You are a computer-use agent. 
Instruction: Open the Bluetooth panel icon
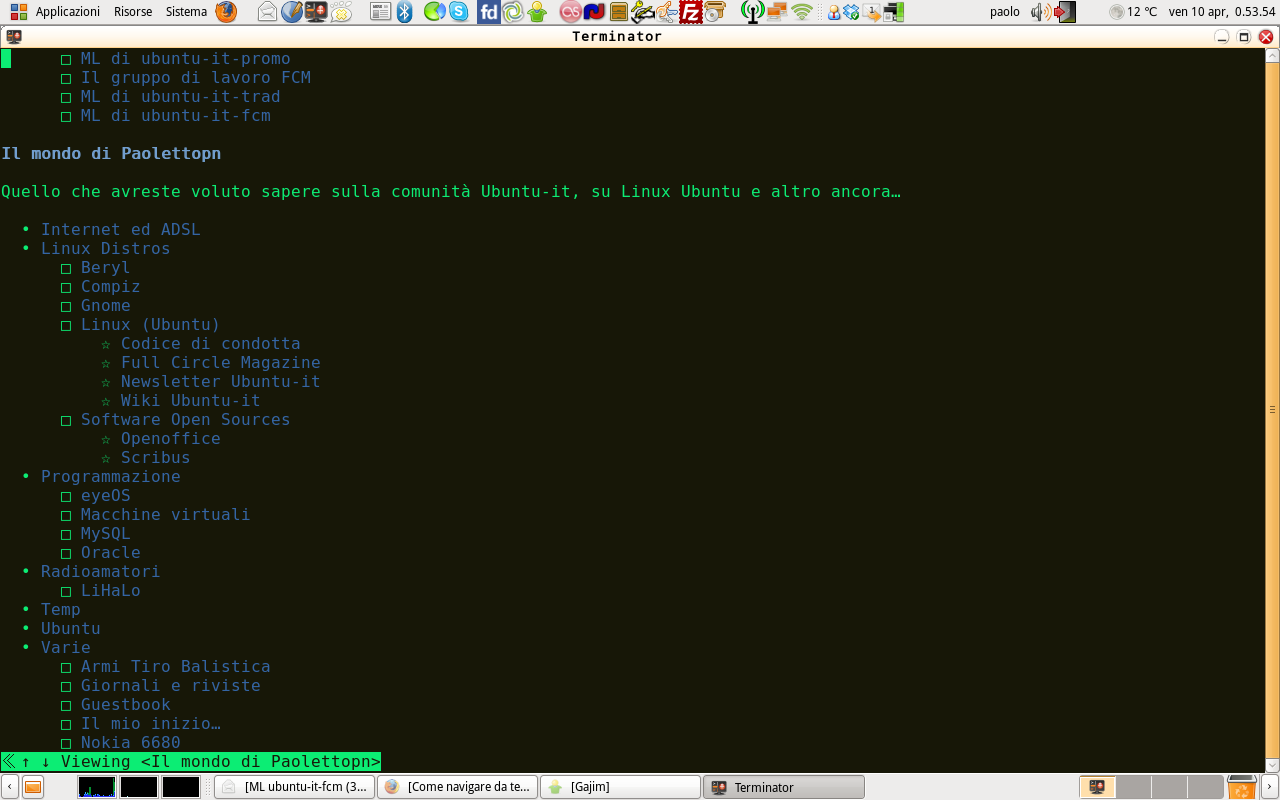(x=405, y=12)
